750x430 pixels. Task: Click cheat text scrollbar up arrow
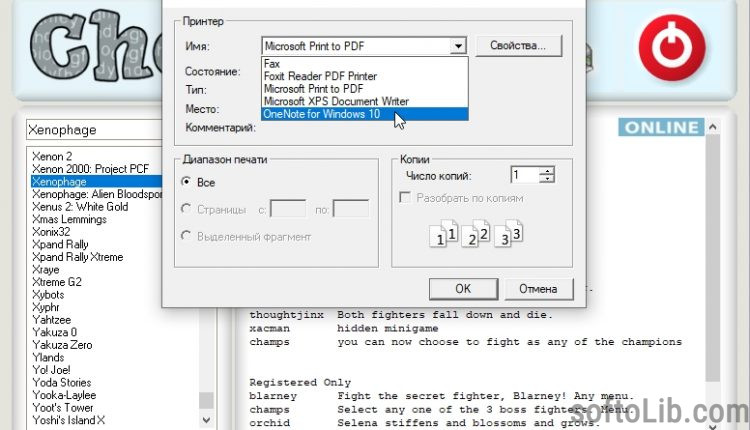point(713,127)
